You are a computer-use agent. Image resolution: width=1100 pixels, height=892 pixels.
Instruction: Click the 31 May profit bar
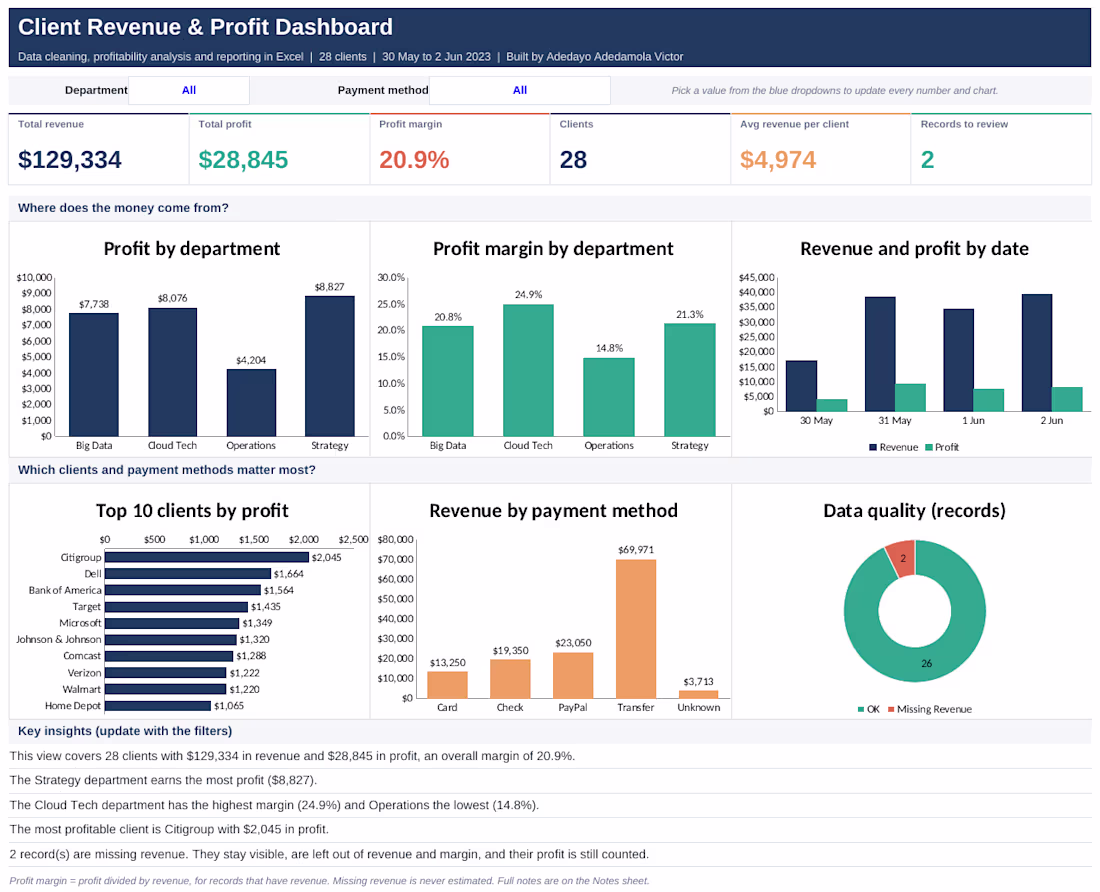point(910,398)
